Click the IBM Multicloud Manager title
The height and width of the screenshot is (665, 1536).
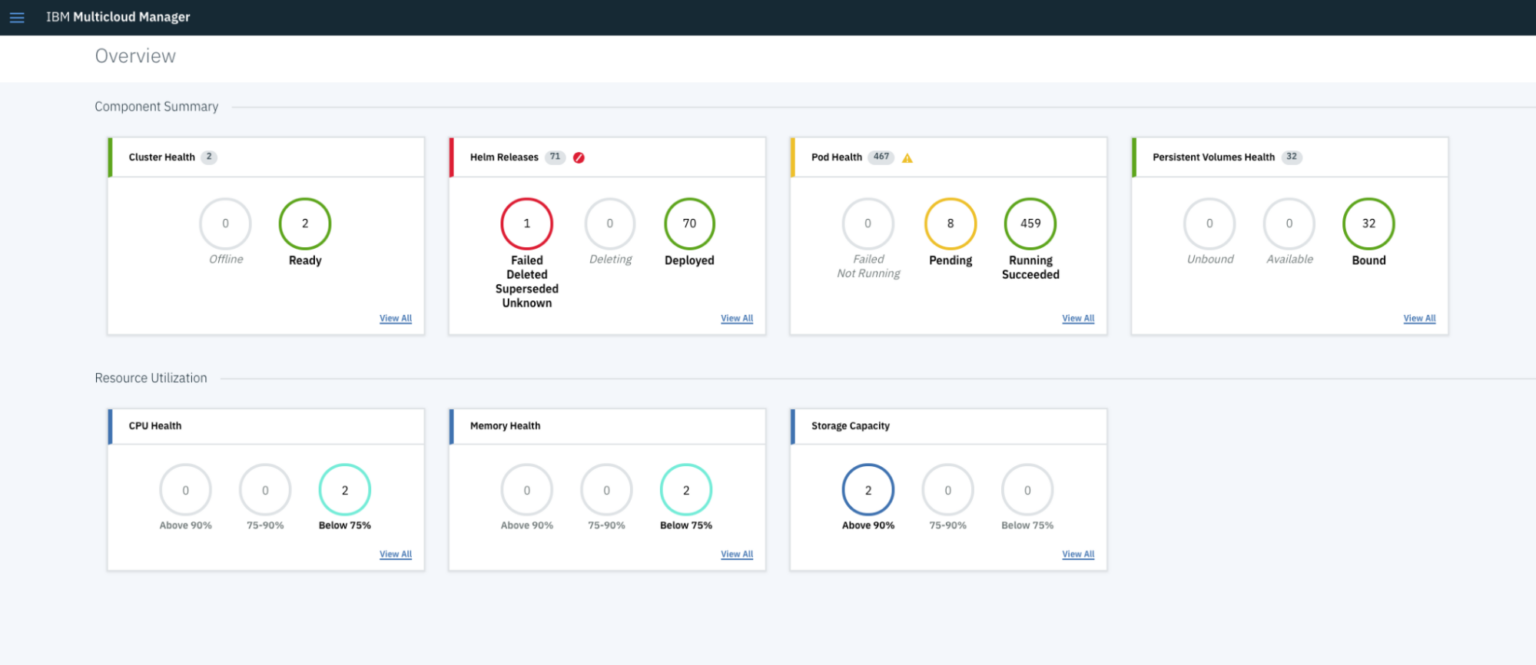(x=119, y=16)
